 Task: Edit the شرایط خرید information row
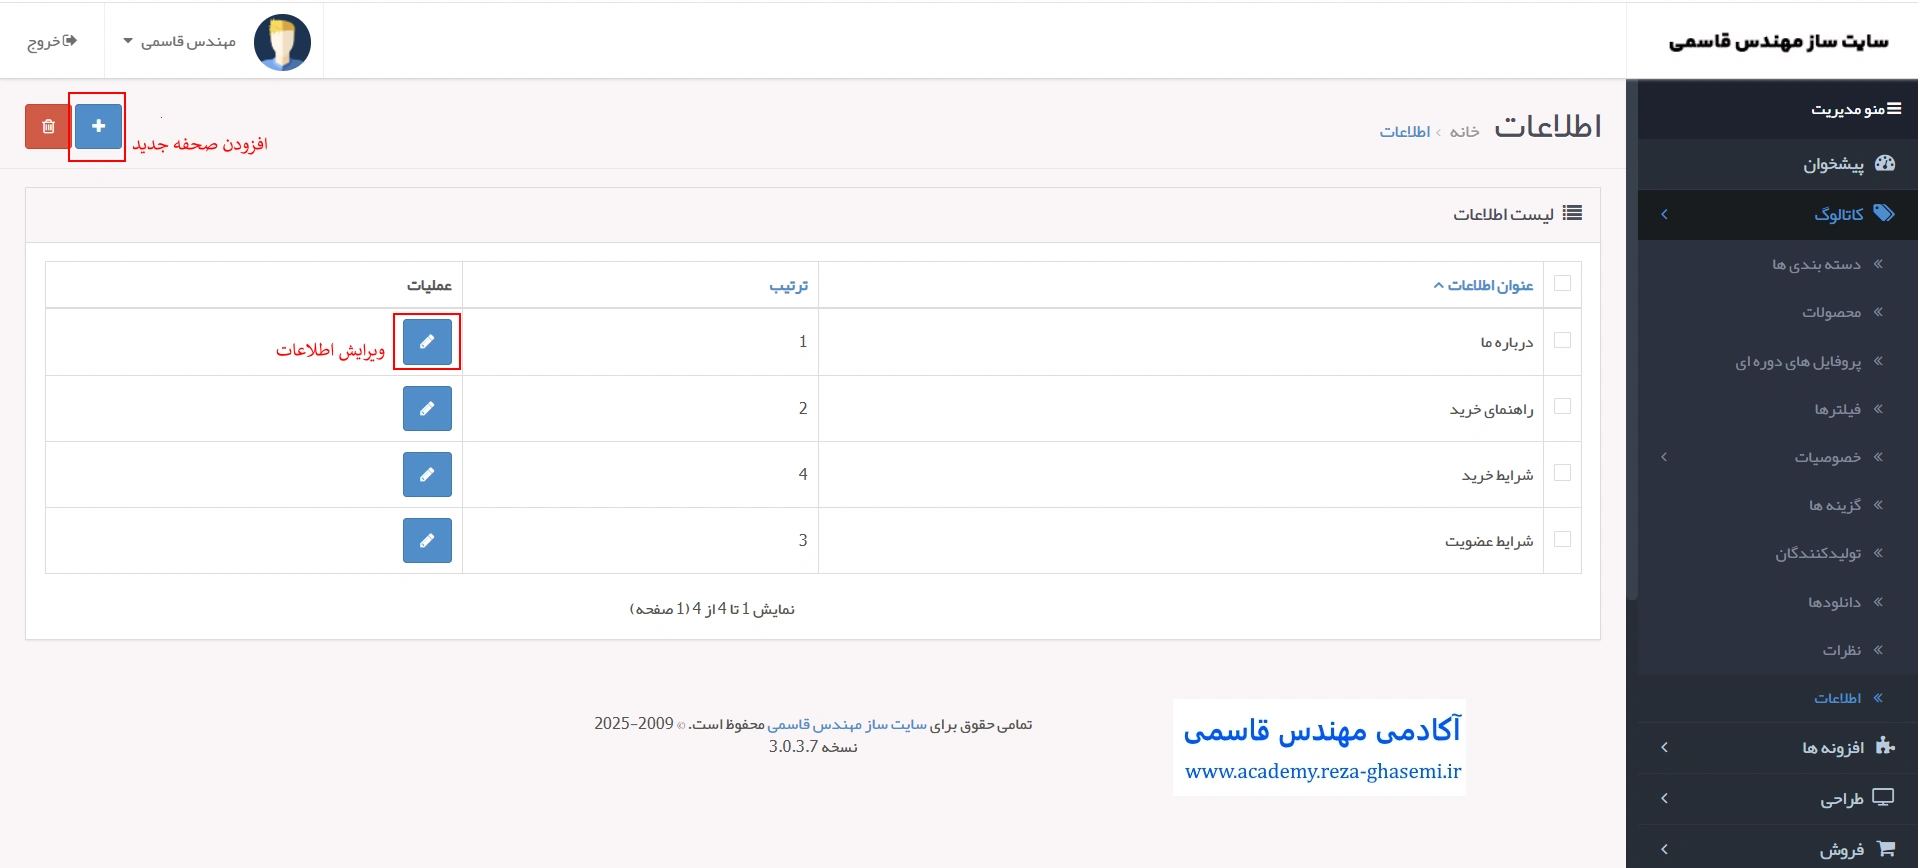(x=427, y=474)
